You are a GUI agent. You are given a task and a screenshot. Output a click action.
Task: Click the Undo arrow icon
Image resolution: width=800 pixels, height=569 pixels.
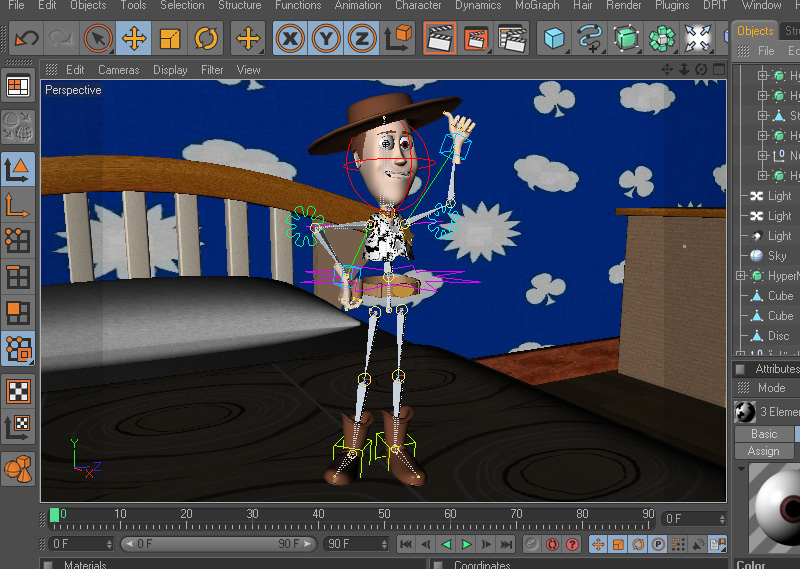coord(27,38)
